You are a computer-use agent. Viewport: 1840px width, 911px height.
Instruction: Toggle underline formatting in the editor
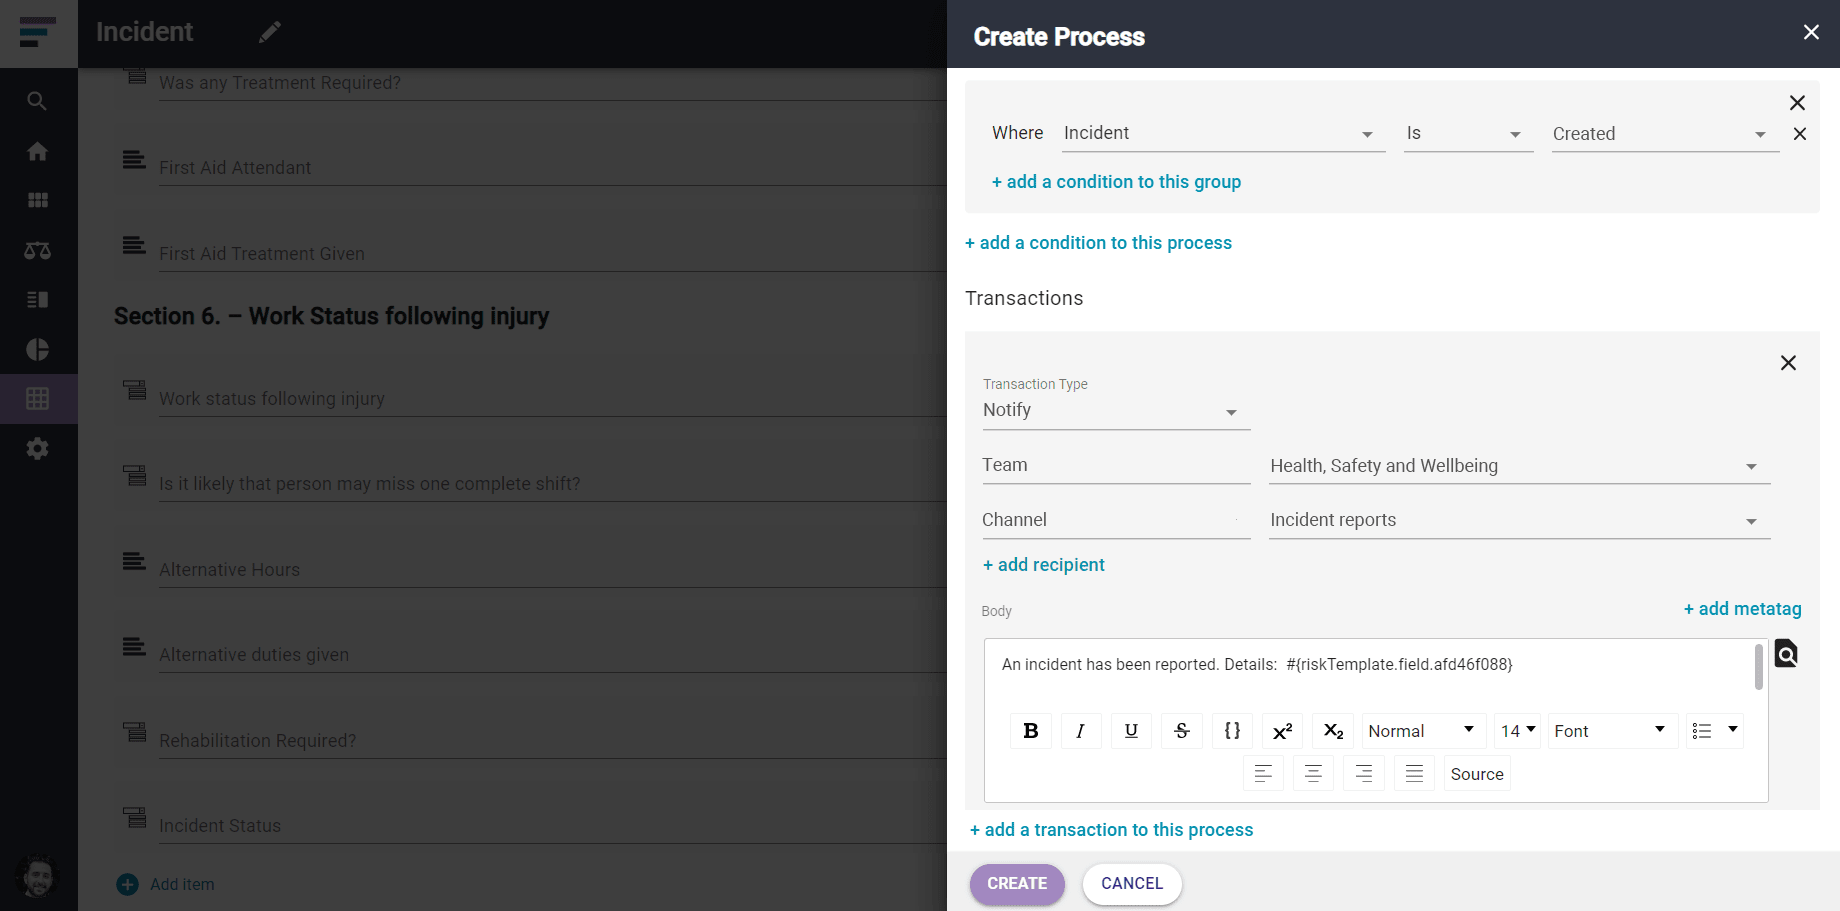[x=1131, y=731]
